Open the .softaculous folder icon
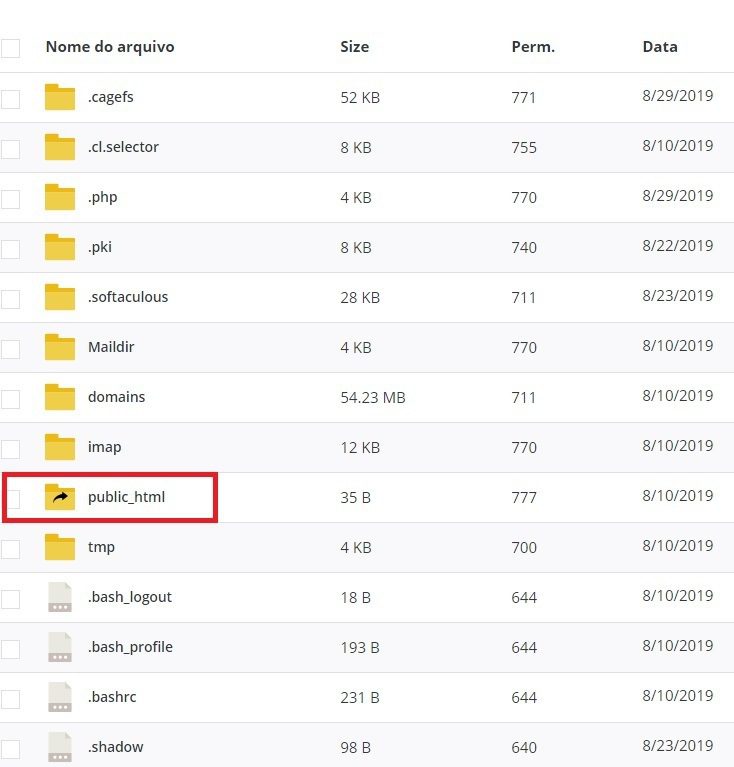Image resolution: width=734 pixels, height=767 pixels. click(x=60, y=297)
